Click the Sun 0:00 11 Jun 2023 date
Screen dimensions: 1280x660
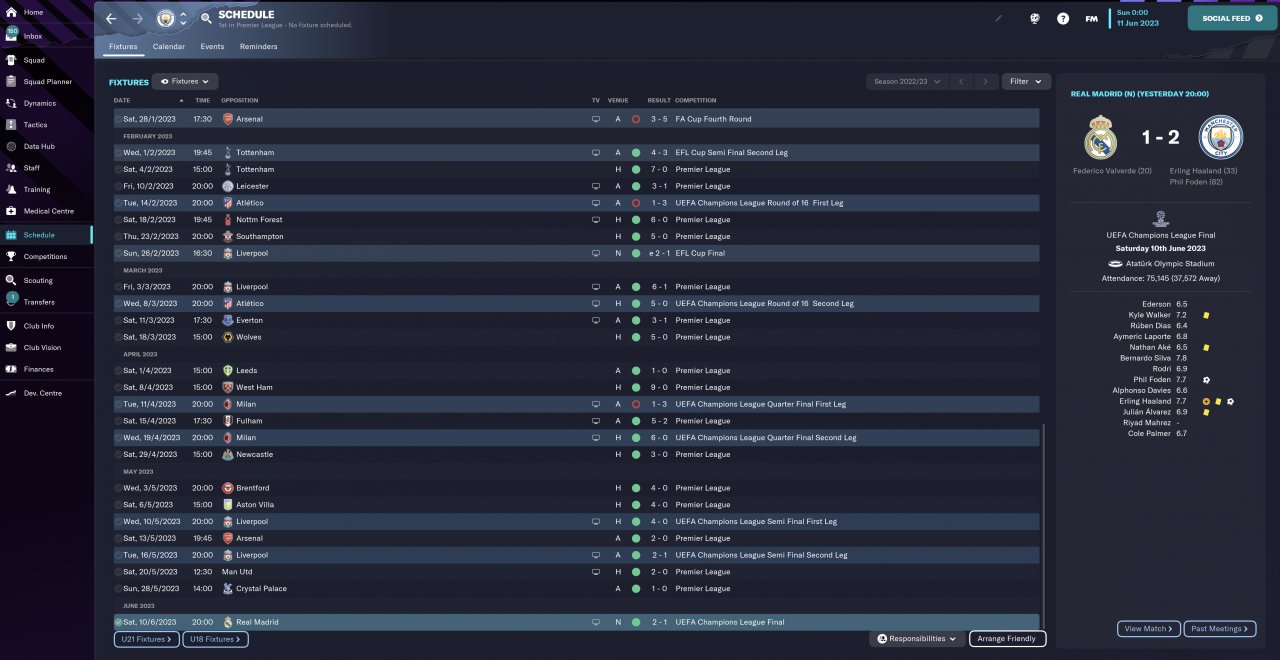tap(1138, 18)
